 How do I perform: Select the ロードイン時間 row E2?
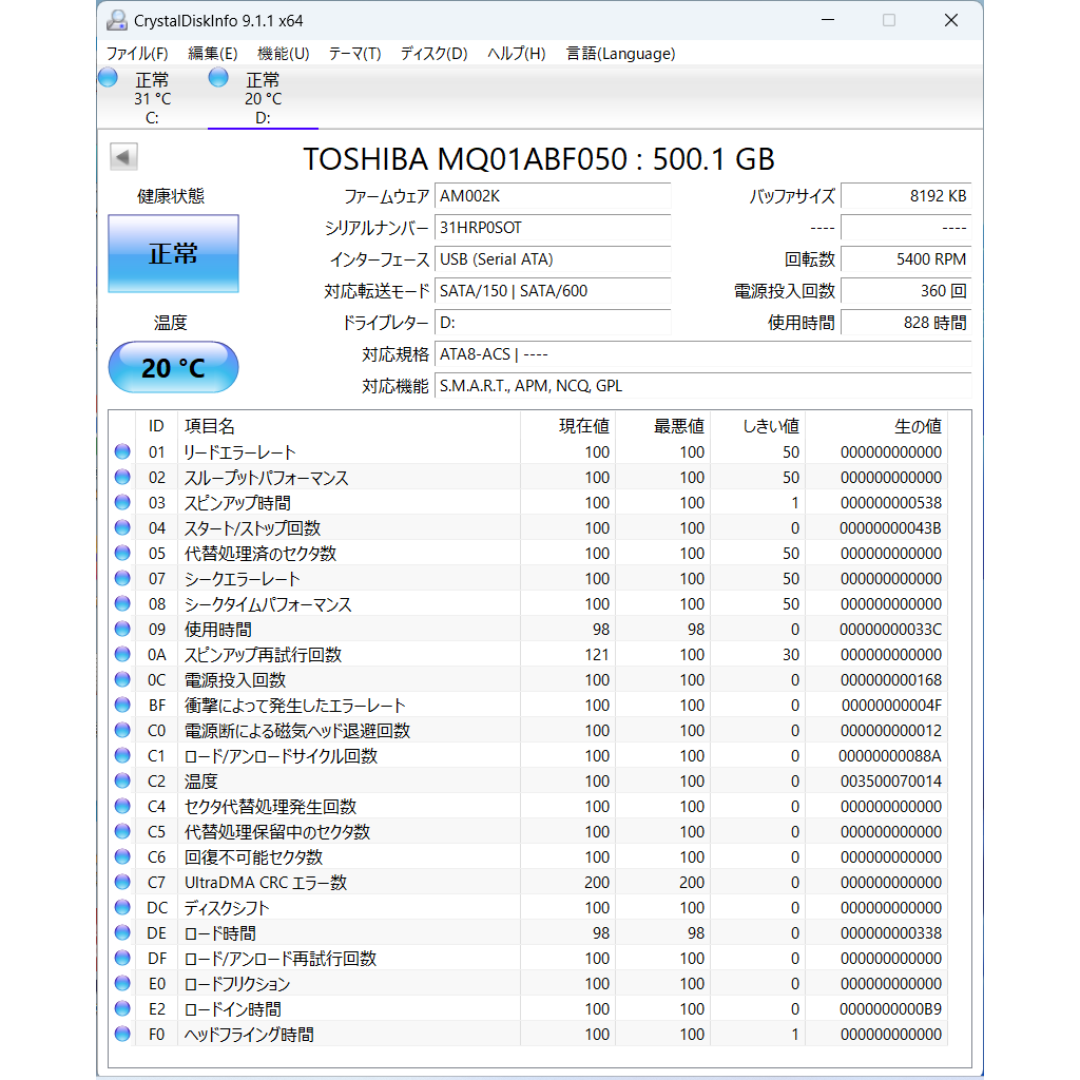528,1009
